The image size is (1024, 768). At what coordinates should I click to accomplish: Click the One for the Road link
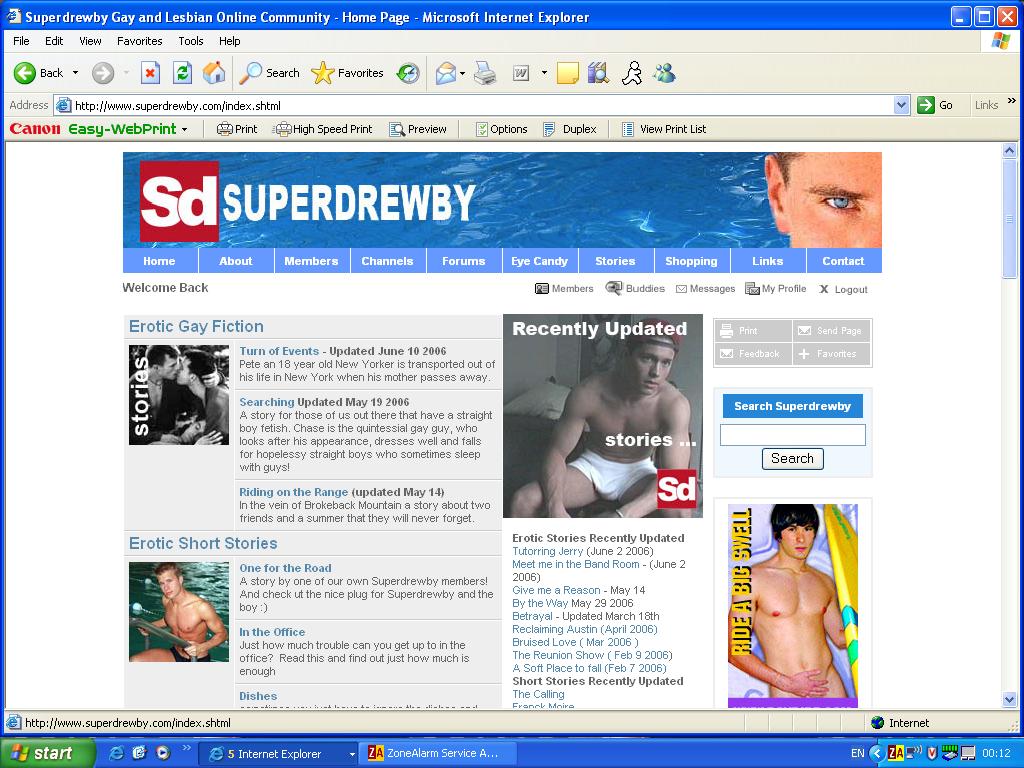(x=285, y=568)
